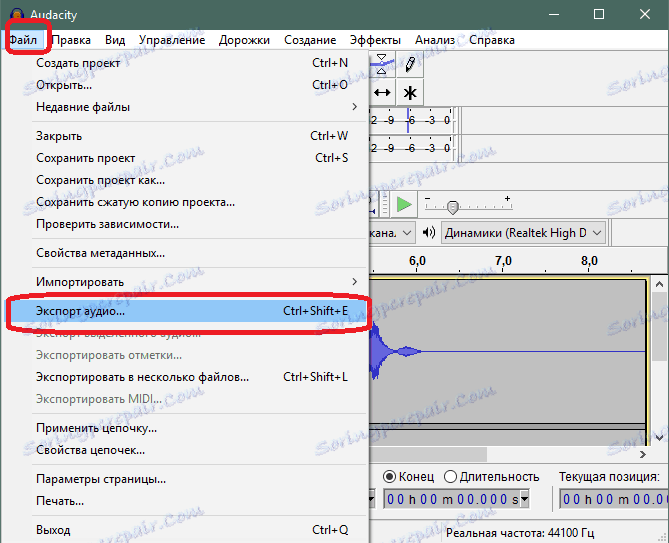Click the lower recording level meter
The height and width of the screenshot is (543, 669).
[x=411, y=148]
